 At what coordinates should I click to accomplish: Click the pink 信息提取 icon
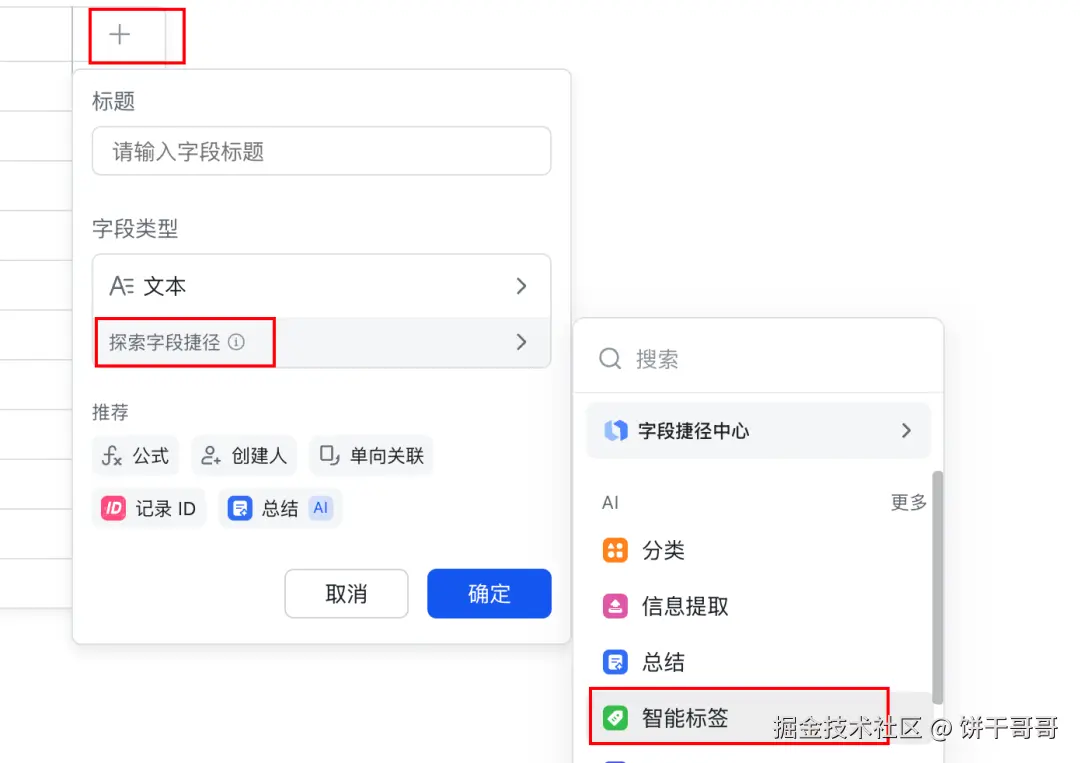[615, 606]
